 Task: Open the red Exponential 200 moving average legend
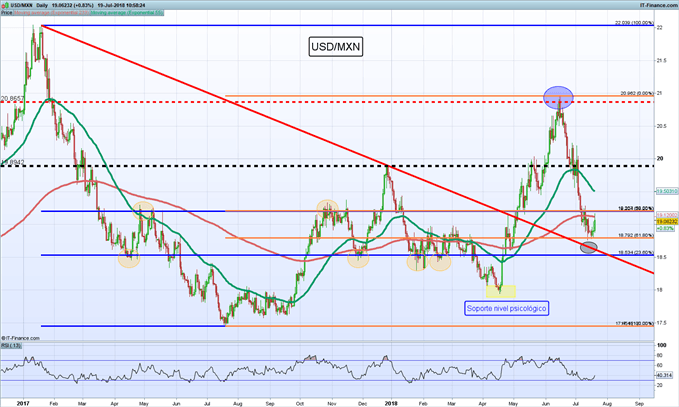51,13
